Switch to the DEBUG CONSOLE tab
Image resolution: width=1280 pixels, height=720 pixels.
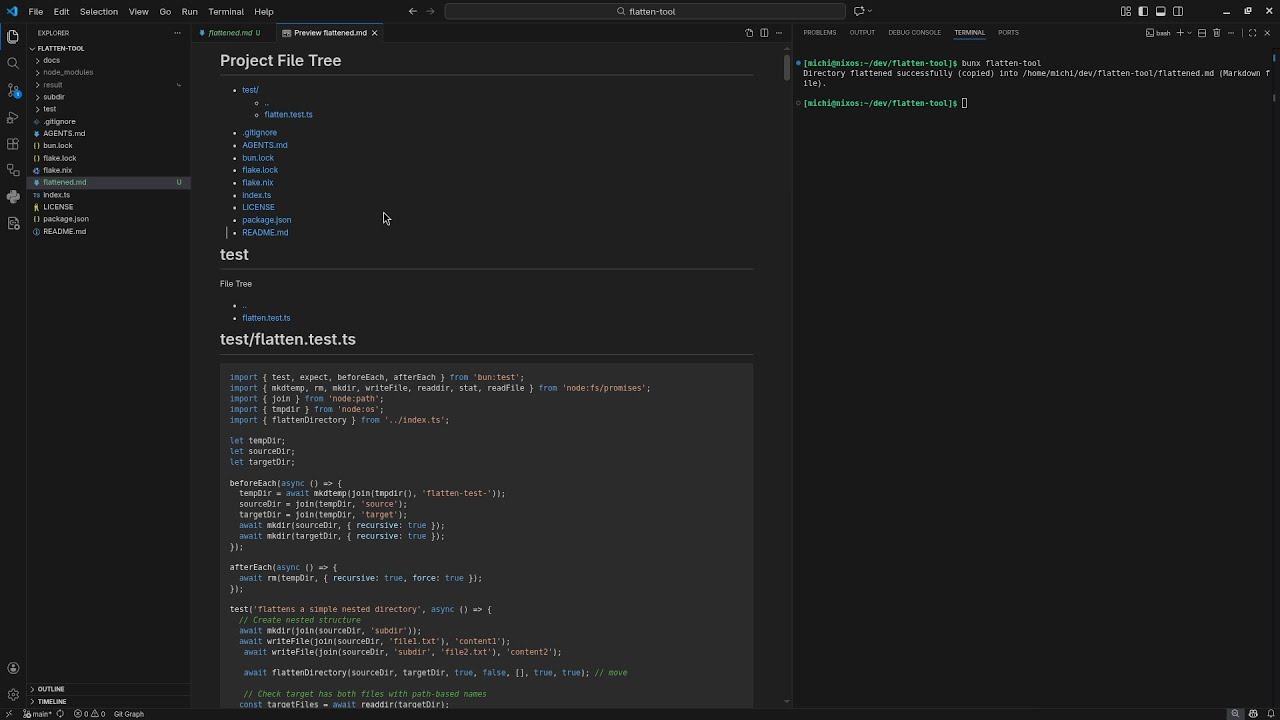pyautogui.click(x=914, y=33)
